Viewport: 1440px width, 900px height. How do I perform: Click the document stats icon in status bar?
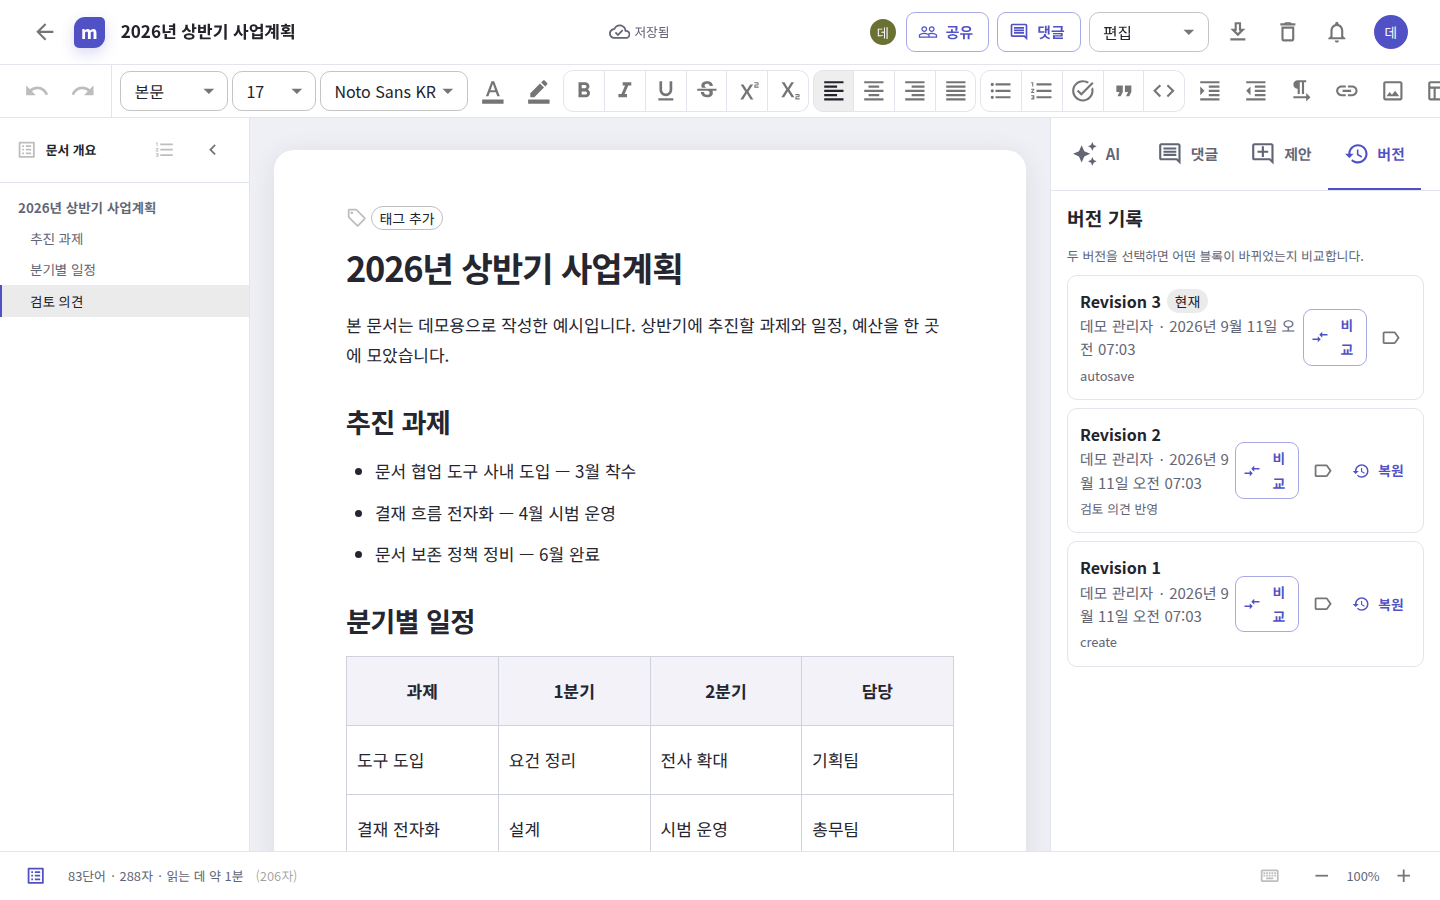36,876
